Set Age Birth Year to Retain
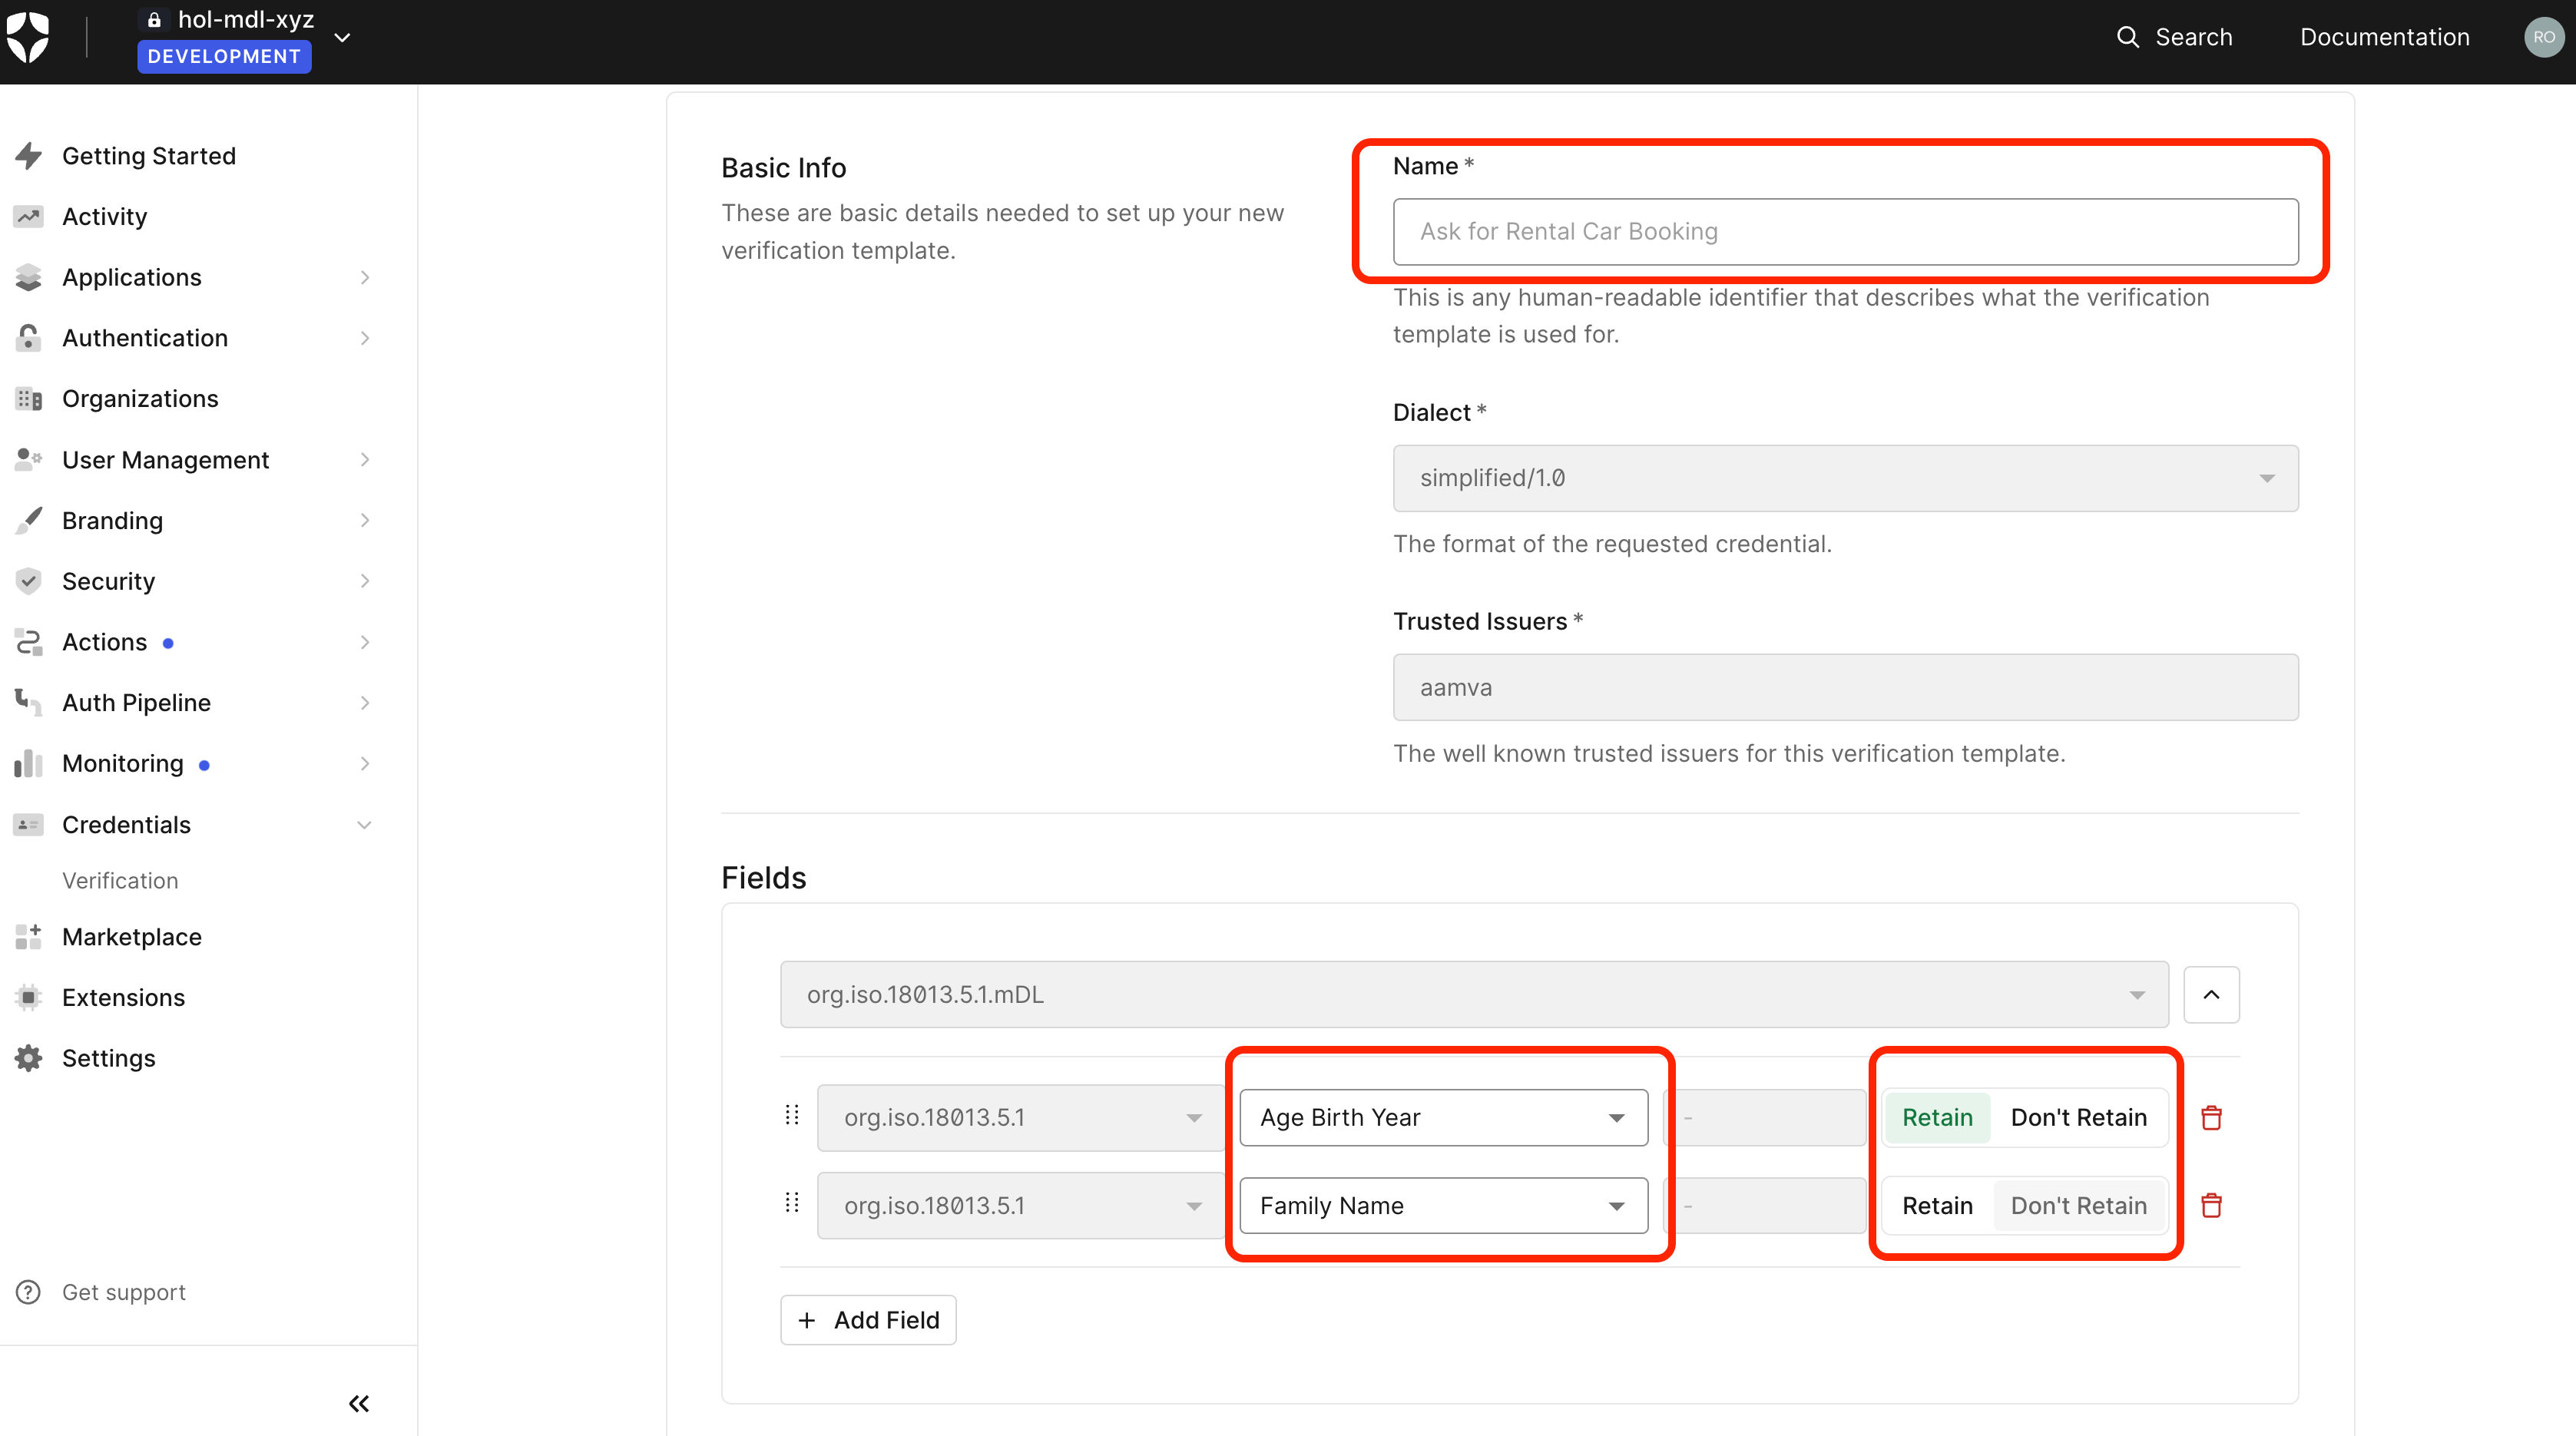This screenshot has width=2576, height=1436. 1937,1117
